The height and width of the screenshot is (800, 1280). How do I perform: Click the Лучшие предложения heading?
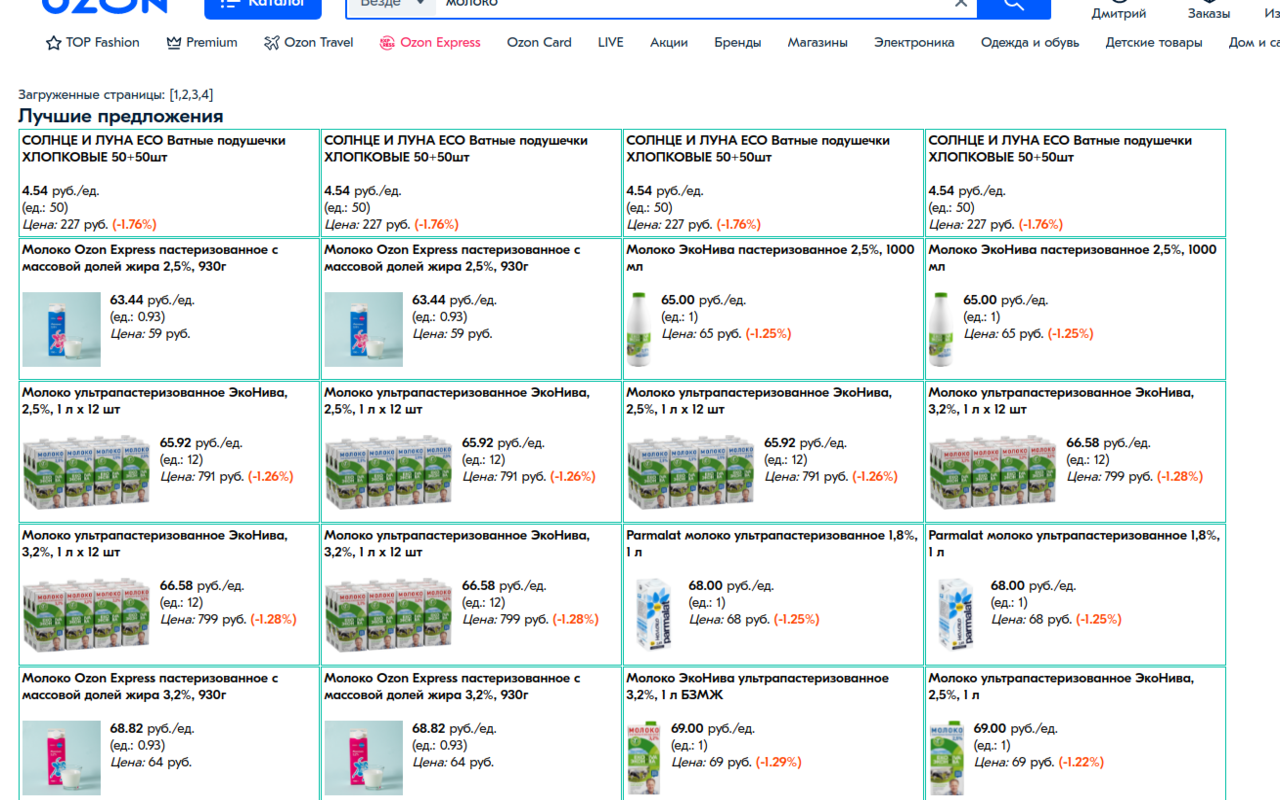tap(121, 116)
